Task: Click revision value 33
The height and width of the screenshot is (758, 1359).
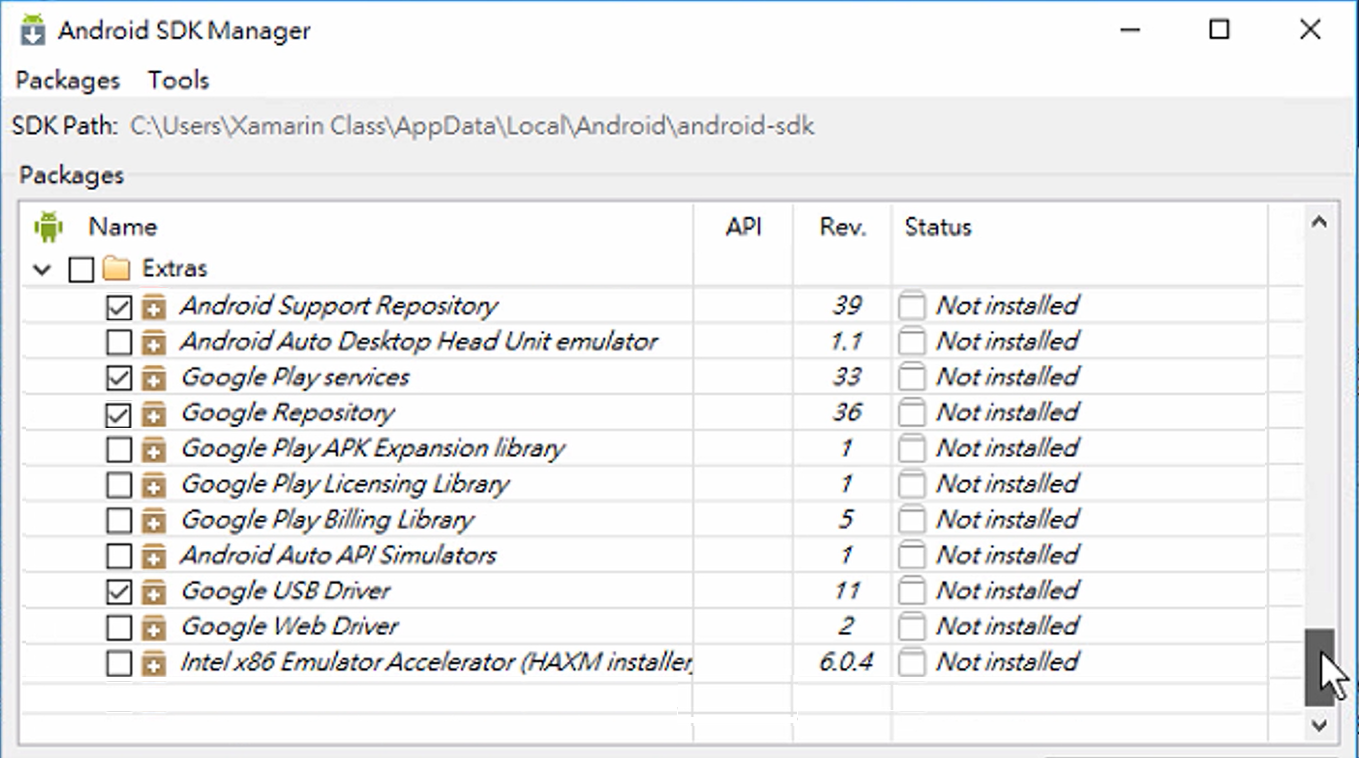Action: pyautogui.click(x=846, y=377)
